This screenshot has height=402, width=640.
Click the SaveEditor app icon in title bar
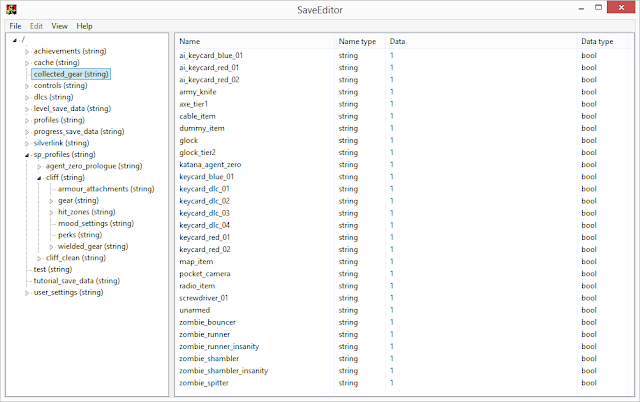point(9,8)
